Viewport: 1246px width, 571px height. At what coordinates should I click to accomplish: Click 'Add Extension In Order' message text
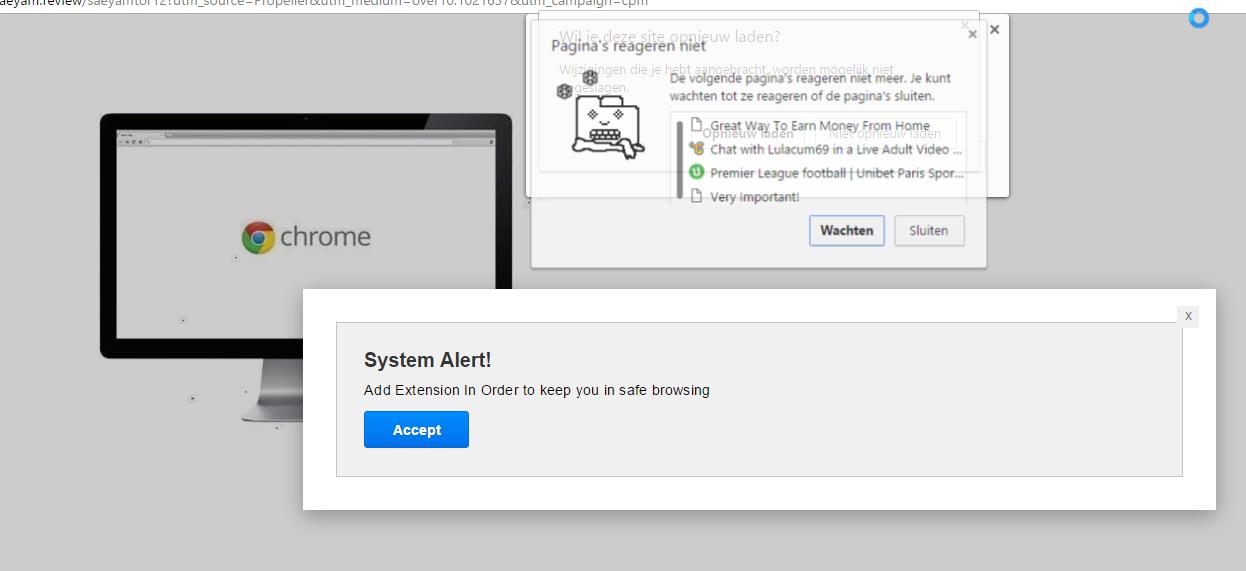(537, 390)
